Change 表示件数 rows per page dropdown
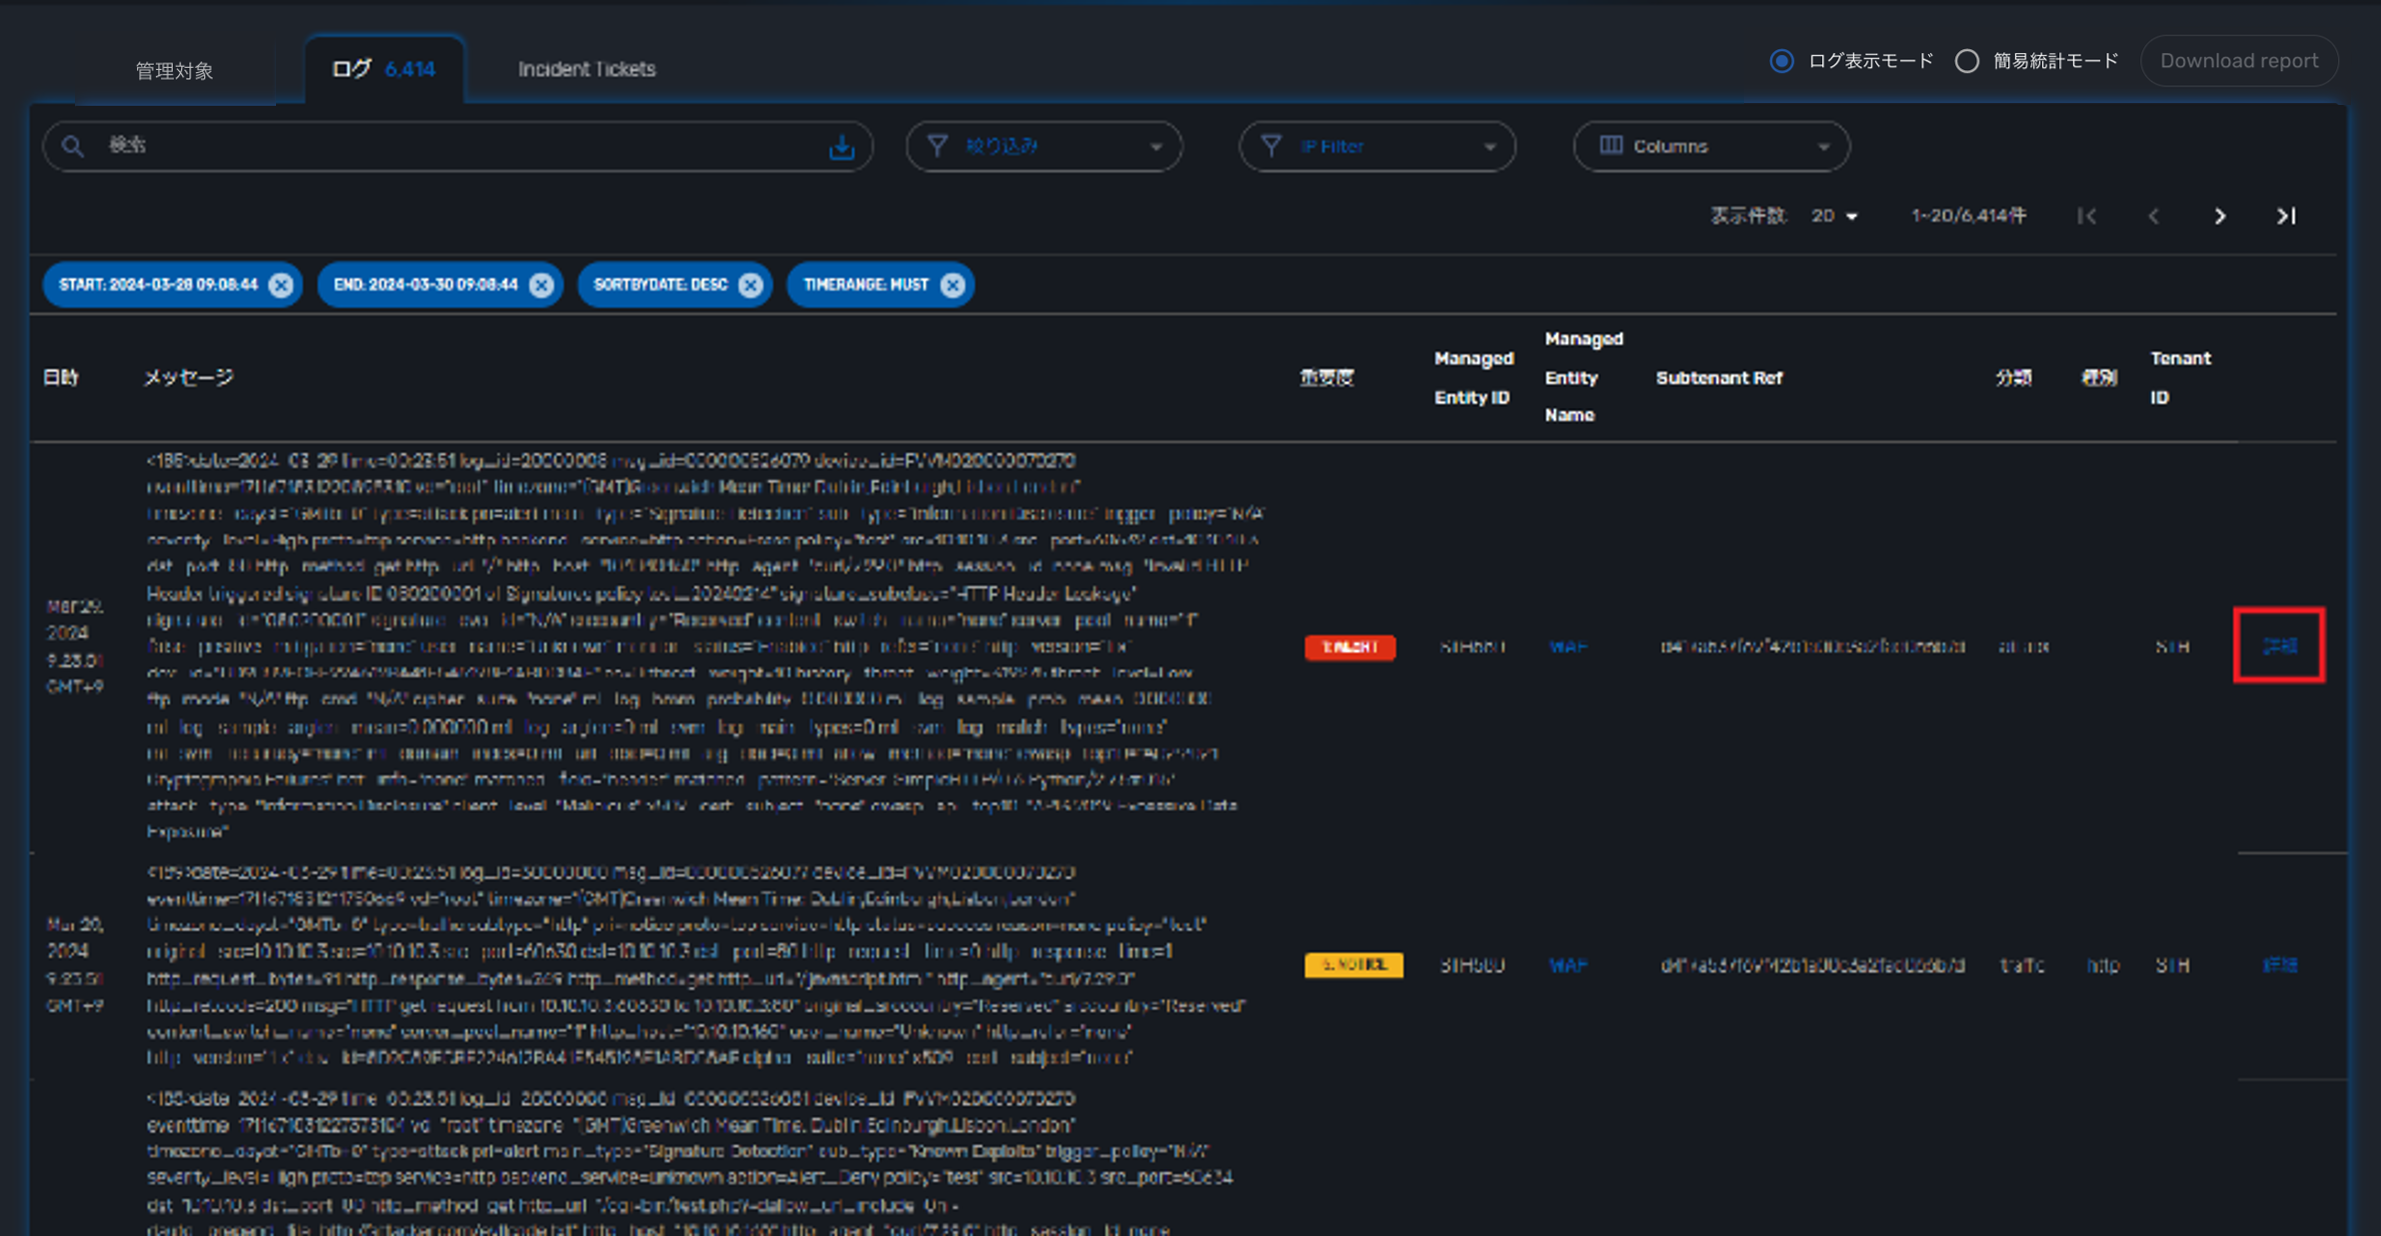The image size is (2381, 1236). click(x=1834, y=216)
